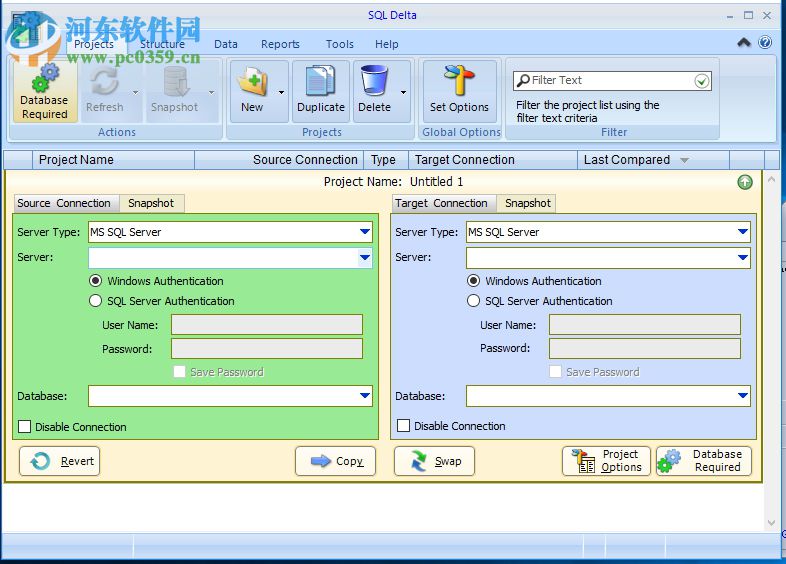Open the Tools ribbon tab
The height and width of the screenshot is (564, 786).
(x=340, y=44)
